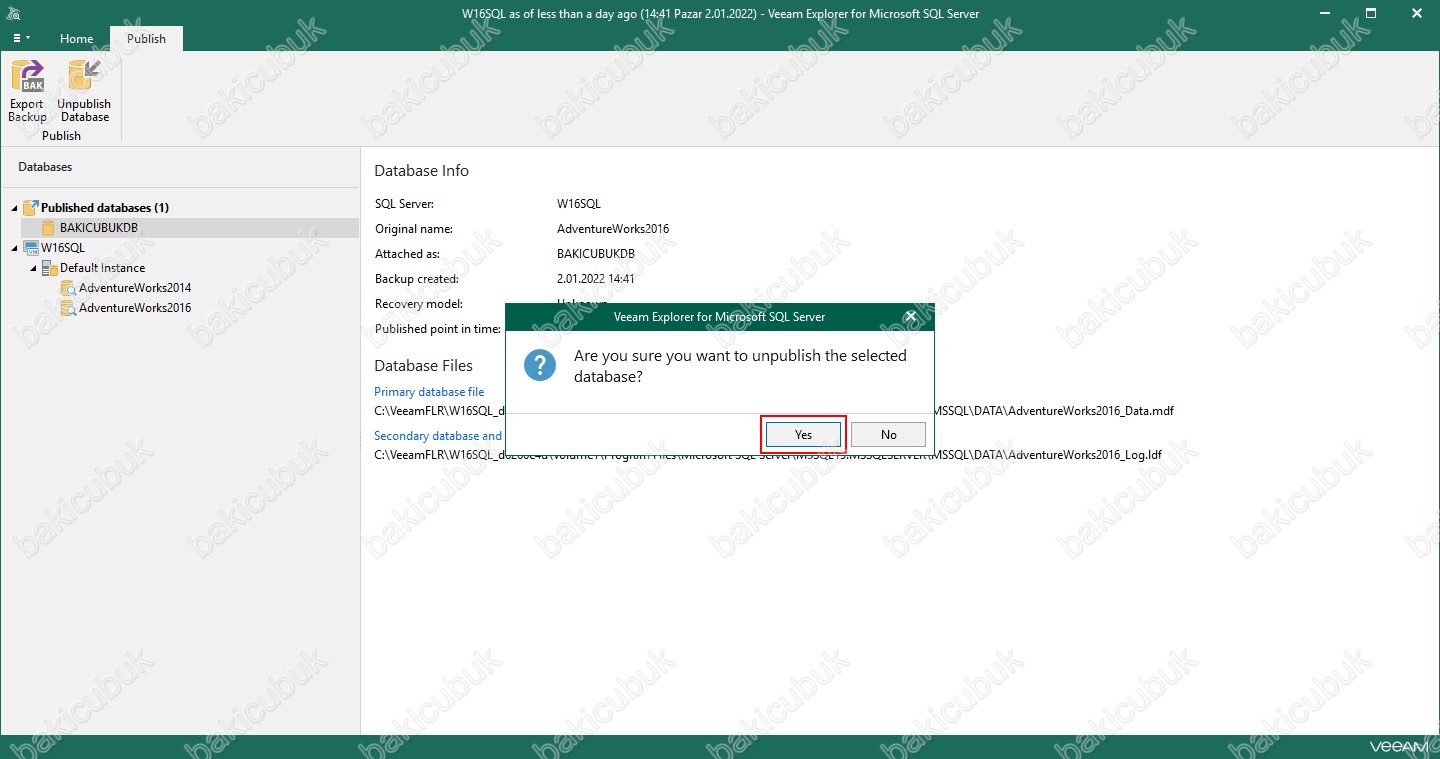
Task: Click the Backup created date value
Action: coord(596,279)
